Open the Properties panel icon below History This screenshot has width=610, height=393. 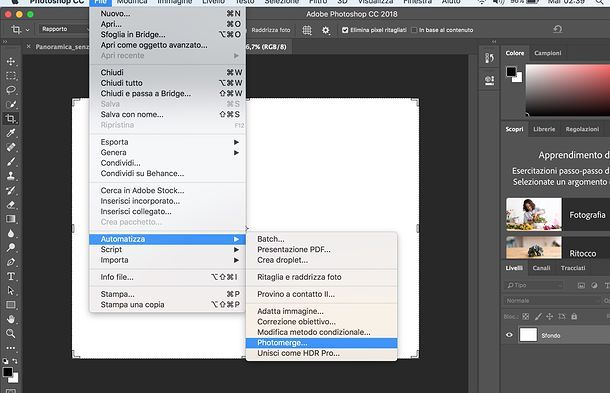(x=489, y=81)
